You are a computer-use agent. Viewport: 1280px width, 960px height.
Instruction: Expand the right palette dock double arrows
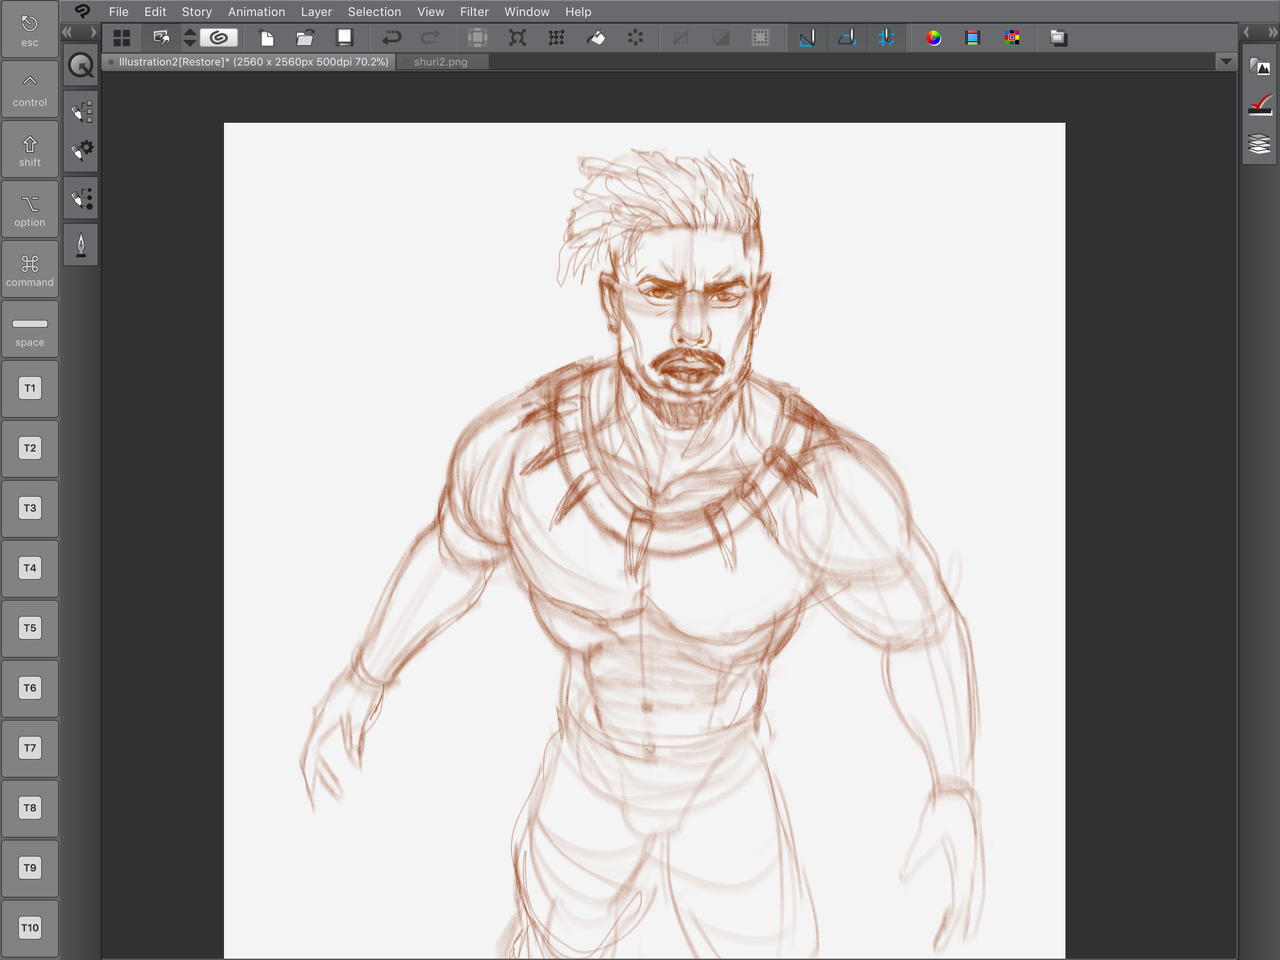(1273, 33)
